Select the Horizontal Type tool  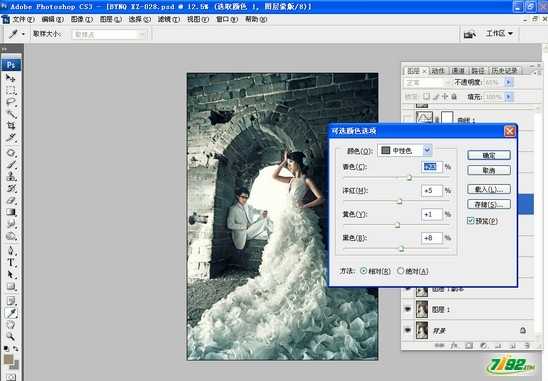coord(11,263)
